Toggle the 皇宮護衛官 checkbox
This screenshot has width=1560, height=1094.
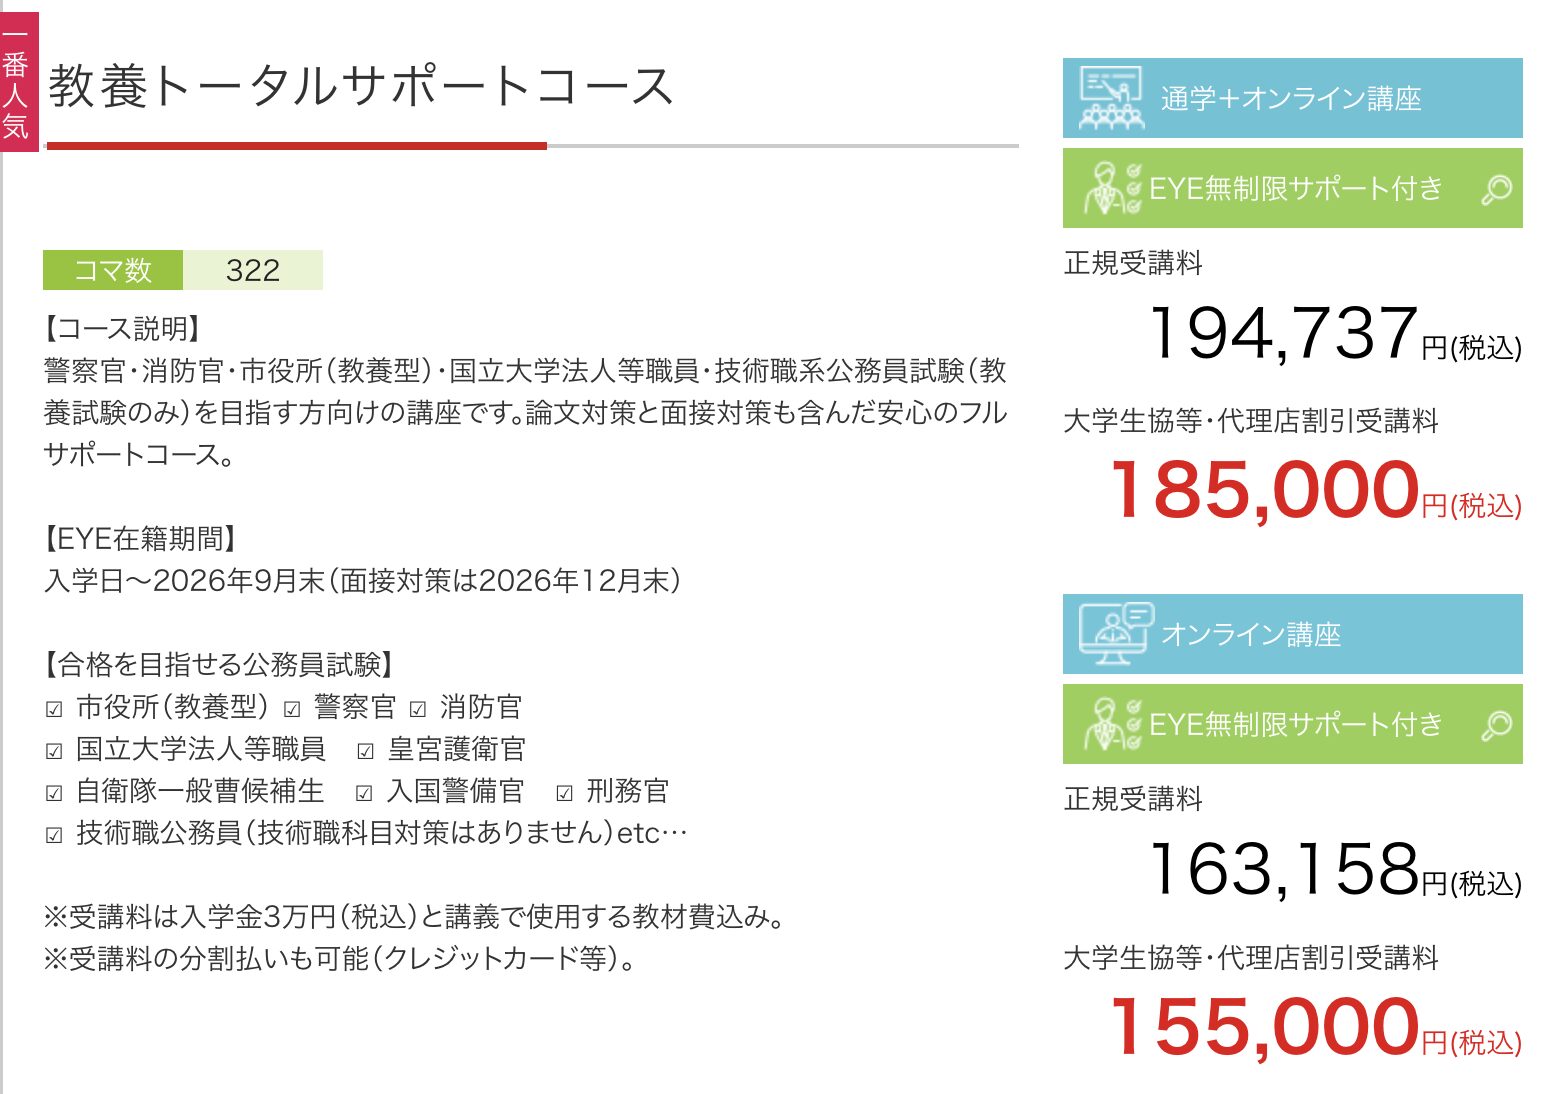coord(366,752)
